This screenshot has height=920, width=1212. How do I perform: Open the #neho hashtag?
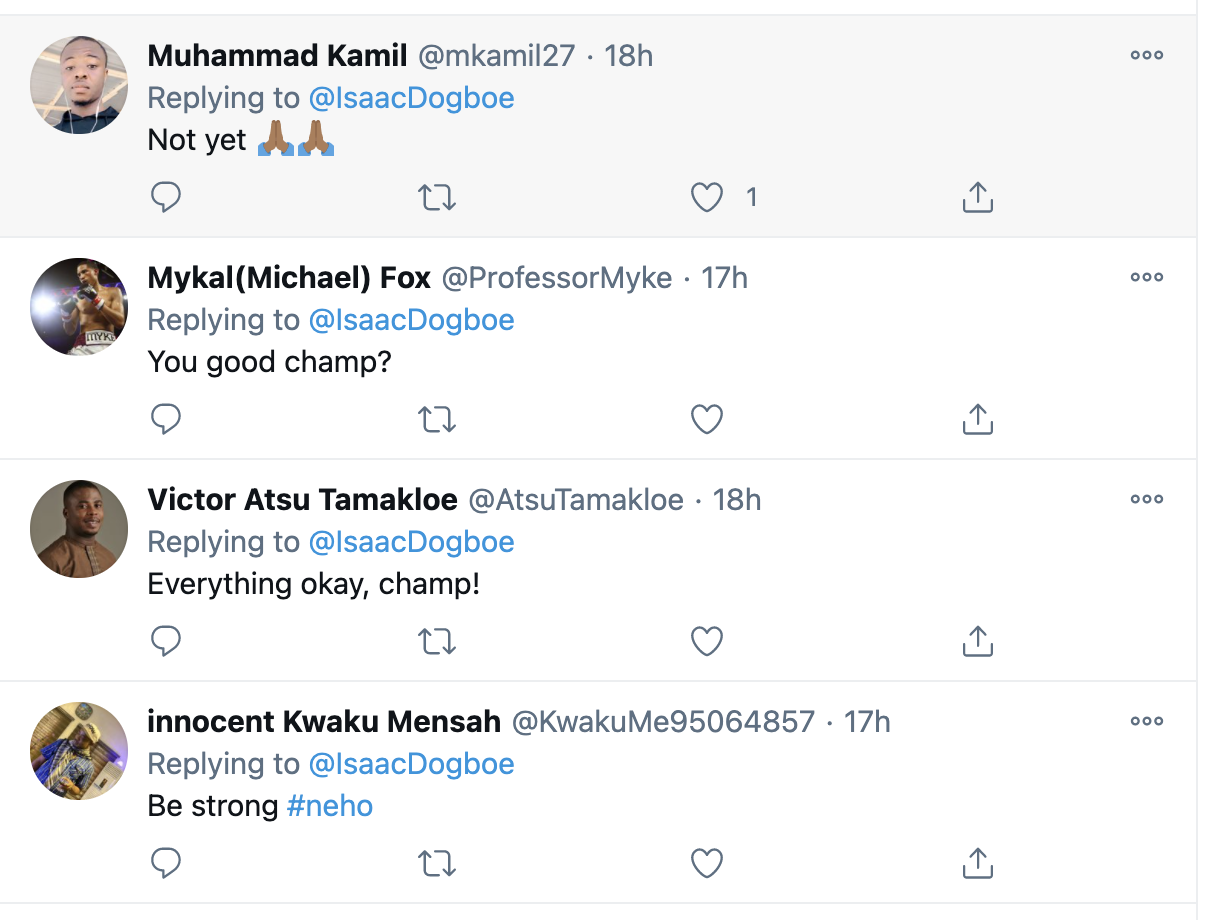tap(330, 806)
